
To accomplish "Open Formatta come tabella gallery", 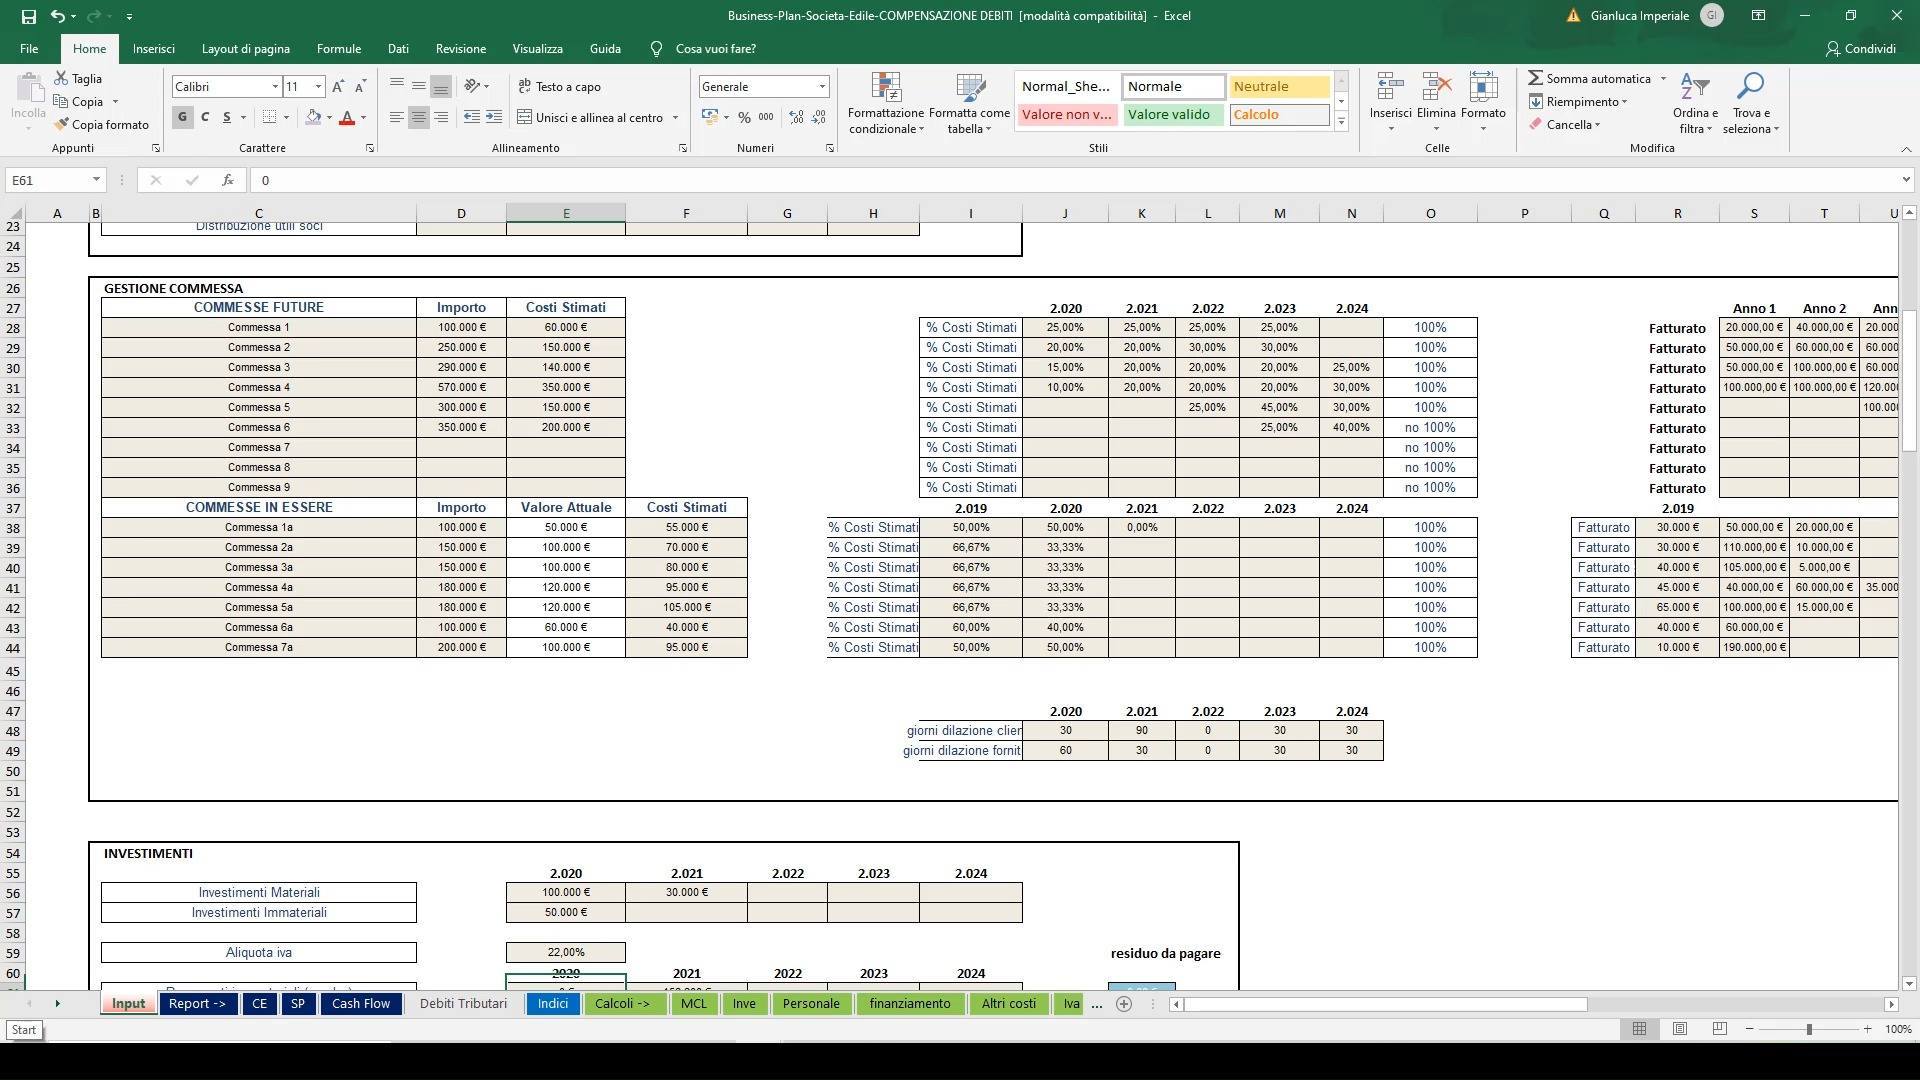I will 969,104.
